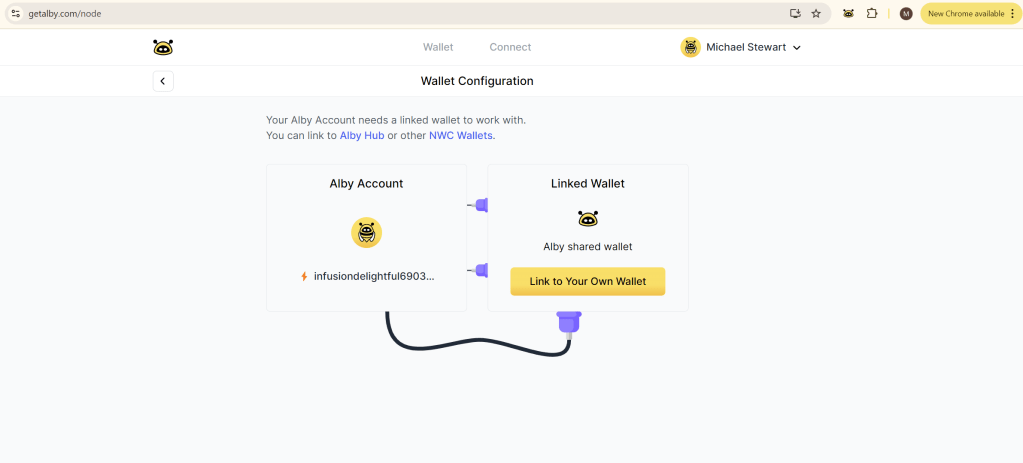Image resolution: width=1023 pixels, height=463 pixels.
Task: Click the Alby bee logo in header
Action: [163, 47]
